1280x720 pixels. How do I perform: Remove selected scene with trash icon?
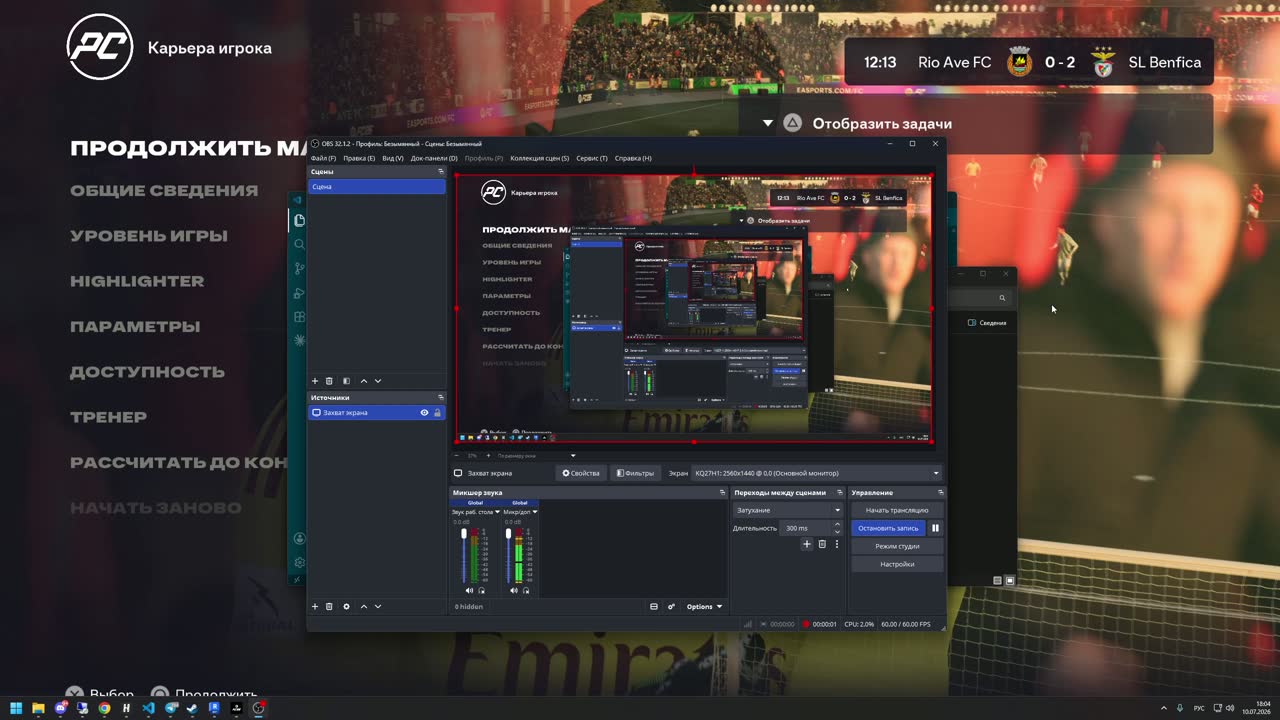(x=329, y=381)
